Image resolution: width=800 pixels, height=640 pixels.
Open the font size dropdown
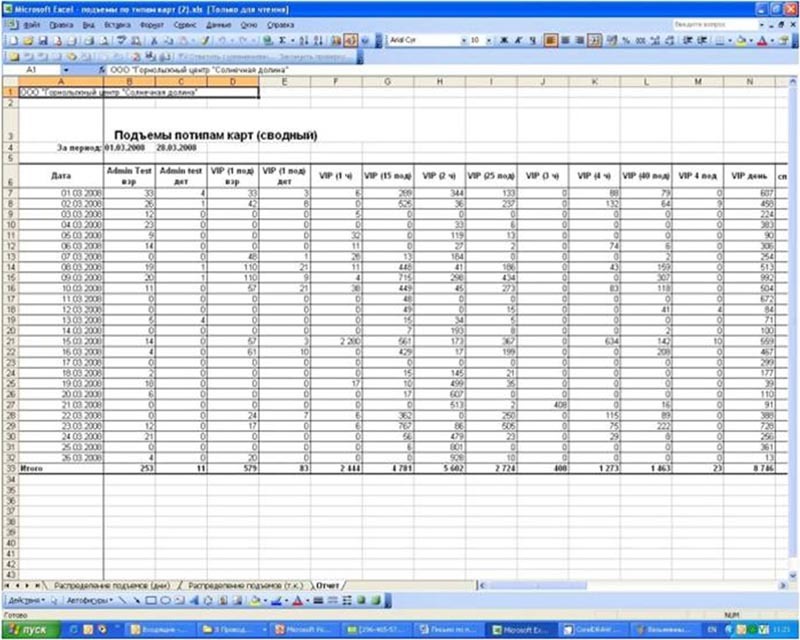[x=488, y=40]
